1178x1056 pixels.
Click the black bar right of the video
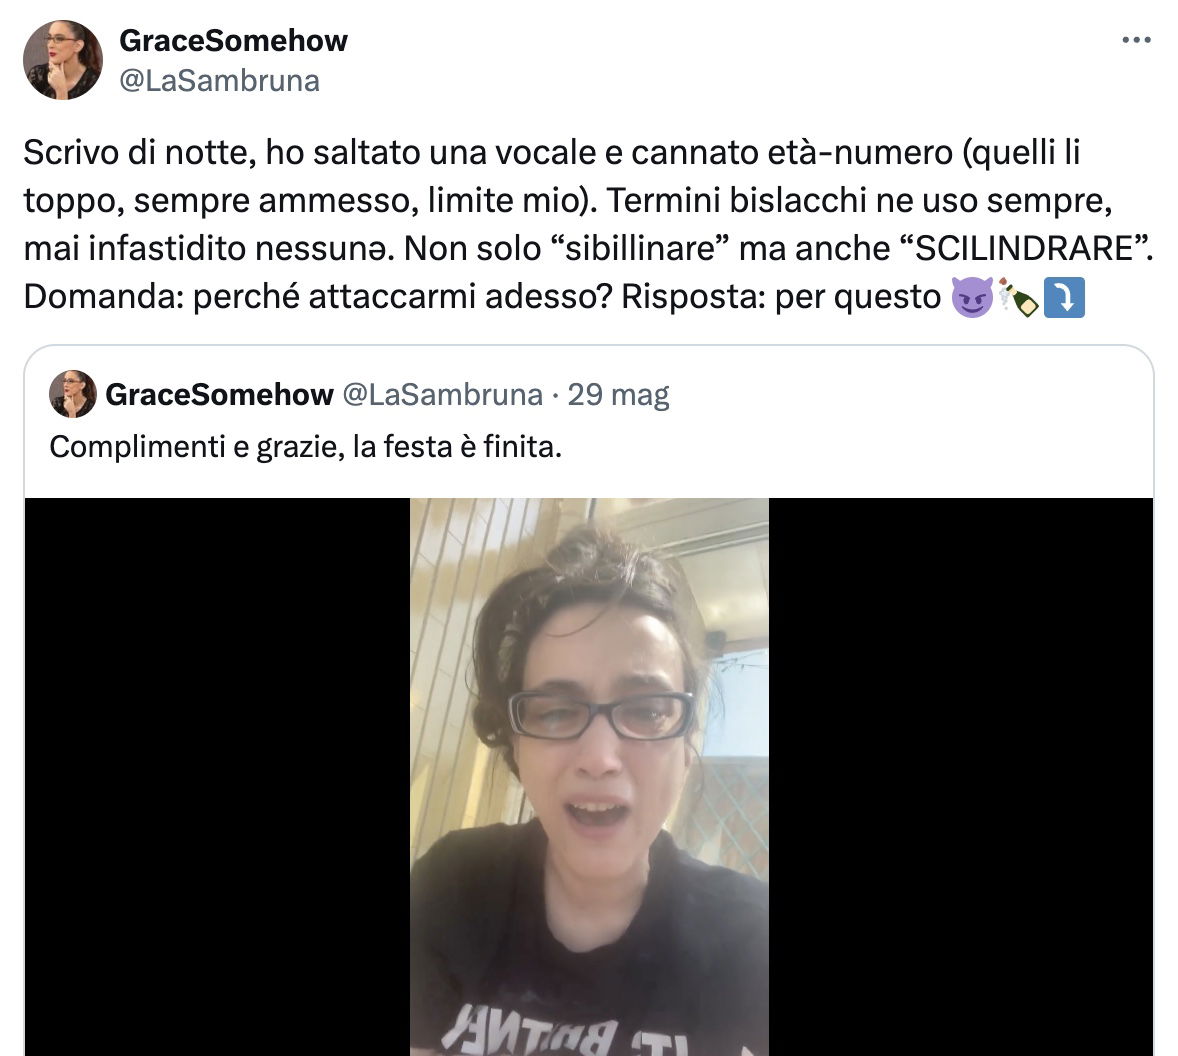click(960, 777)
